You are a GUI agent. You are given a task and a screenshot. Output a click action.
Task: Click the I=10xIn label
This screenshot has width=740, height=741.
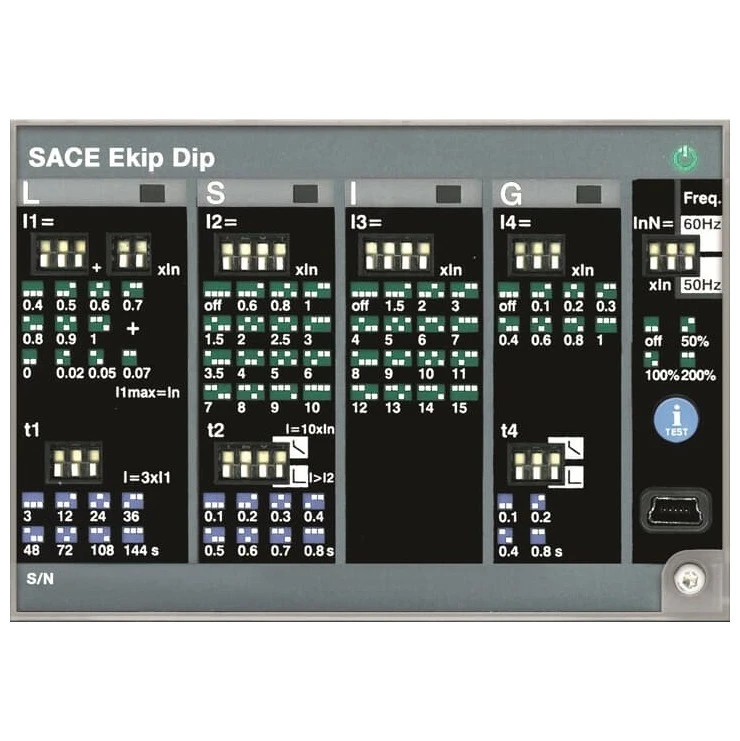[x=310, y=429]
